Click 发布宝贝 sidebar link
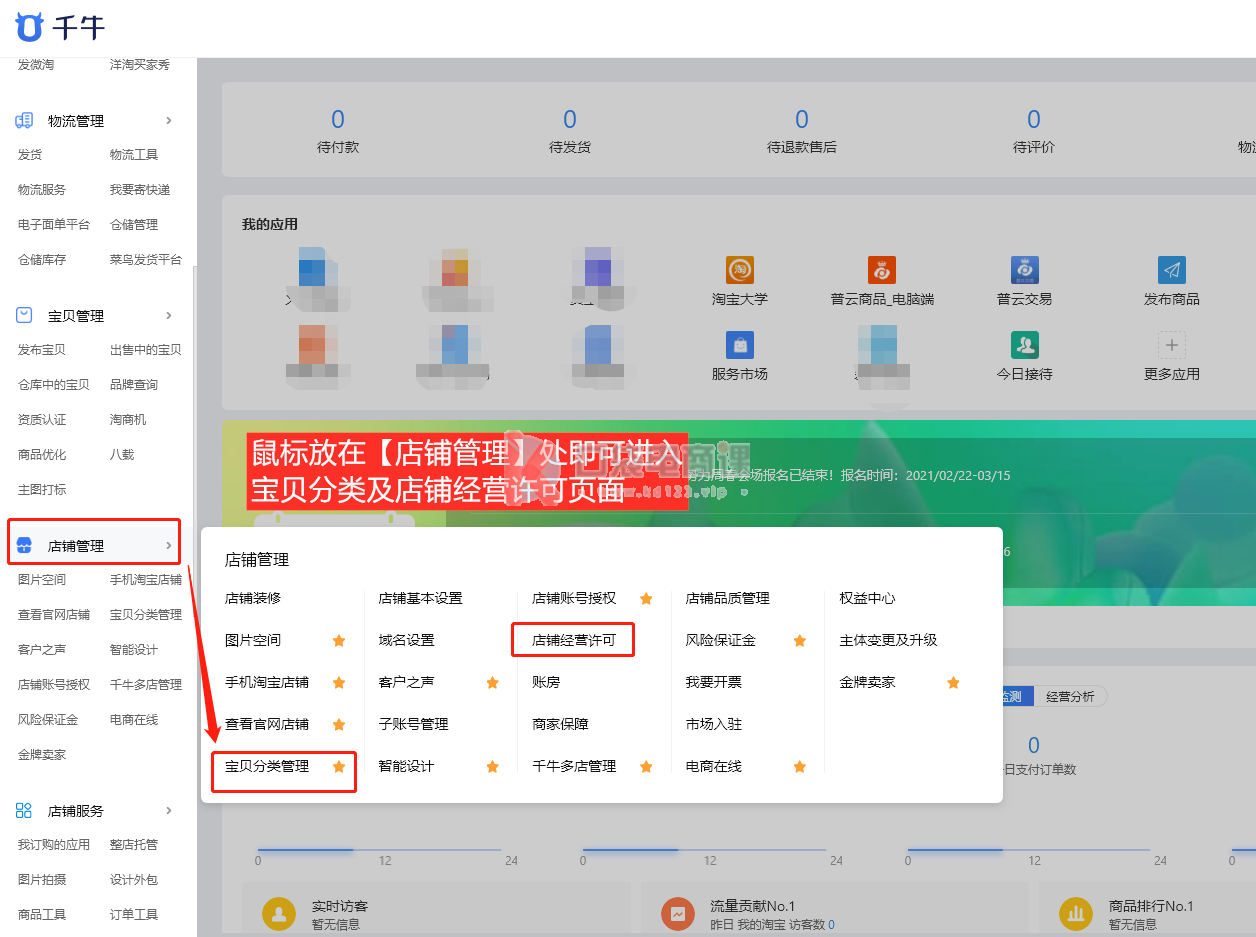Screen dimensions: 1256x937 (x=42, y=350)
